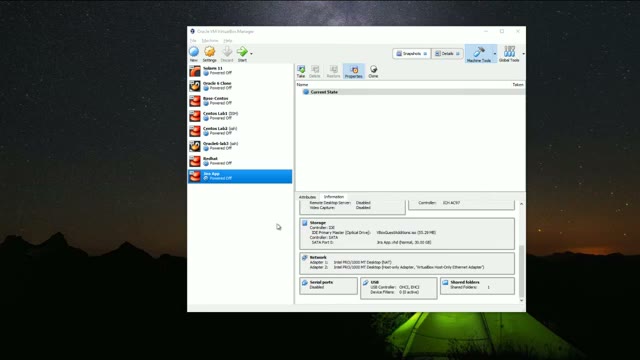
Task: Click the information pane scroll down arrow
Action: click(x=521, y=300)
